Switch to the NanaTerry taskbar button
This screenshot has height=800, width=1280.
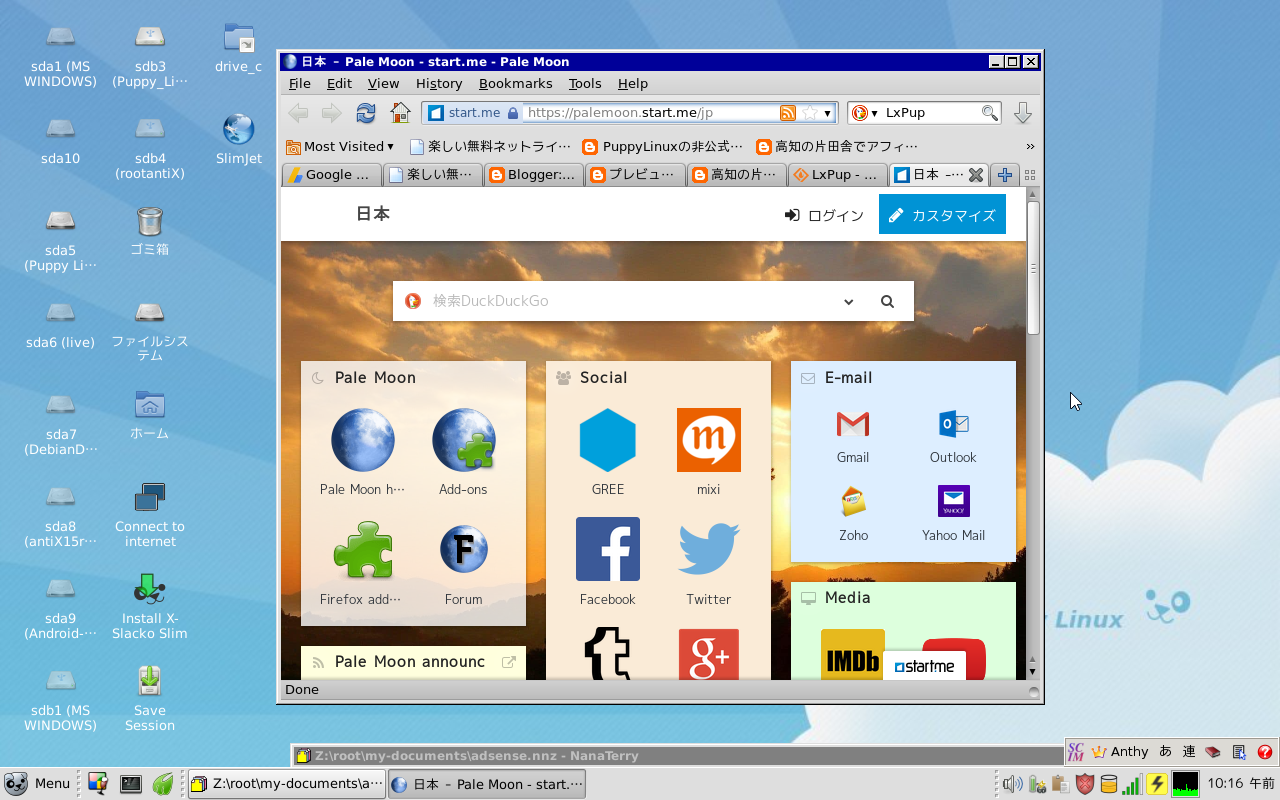(286, 784)
